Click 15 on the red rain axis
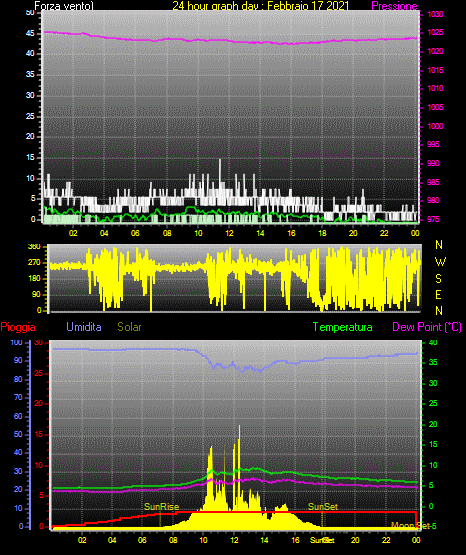 pos(39,434)
